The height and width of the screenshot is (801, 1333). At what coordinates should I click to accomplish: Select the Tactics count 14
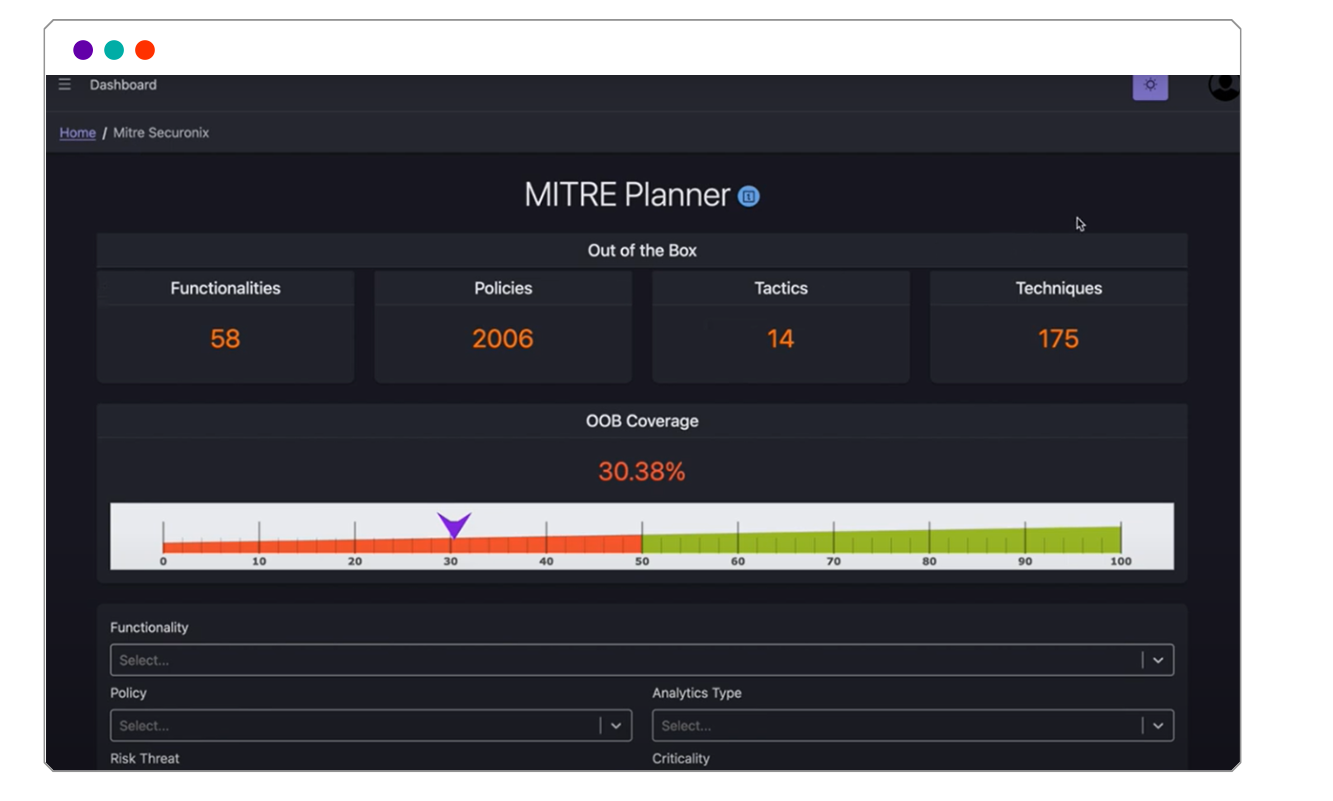pos(780,339)
